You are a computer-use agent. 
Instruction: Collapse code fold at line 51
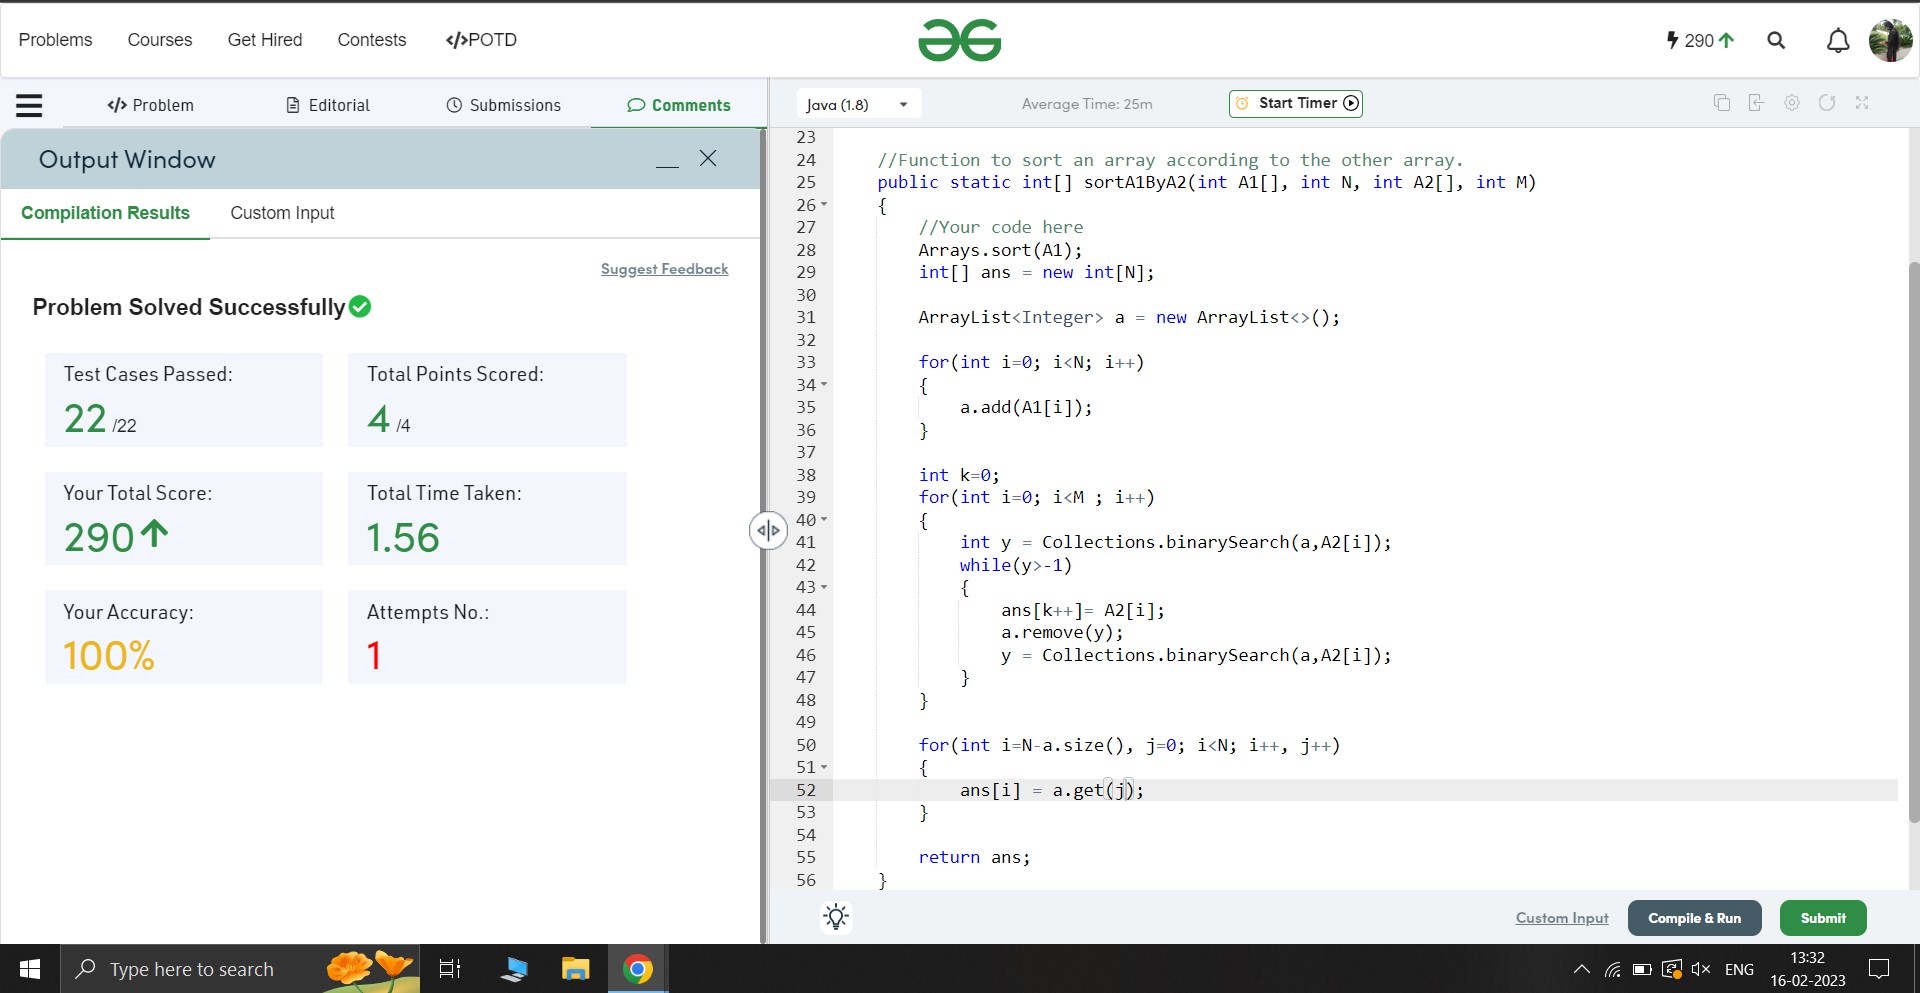(824, 767)
